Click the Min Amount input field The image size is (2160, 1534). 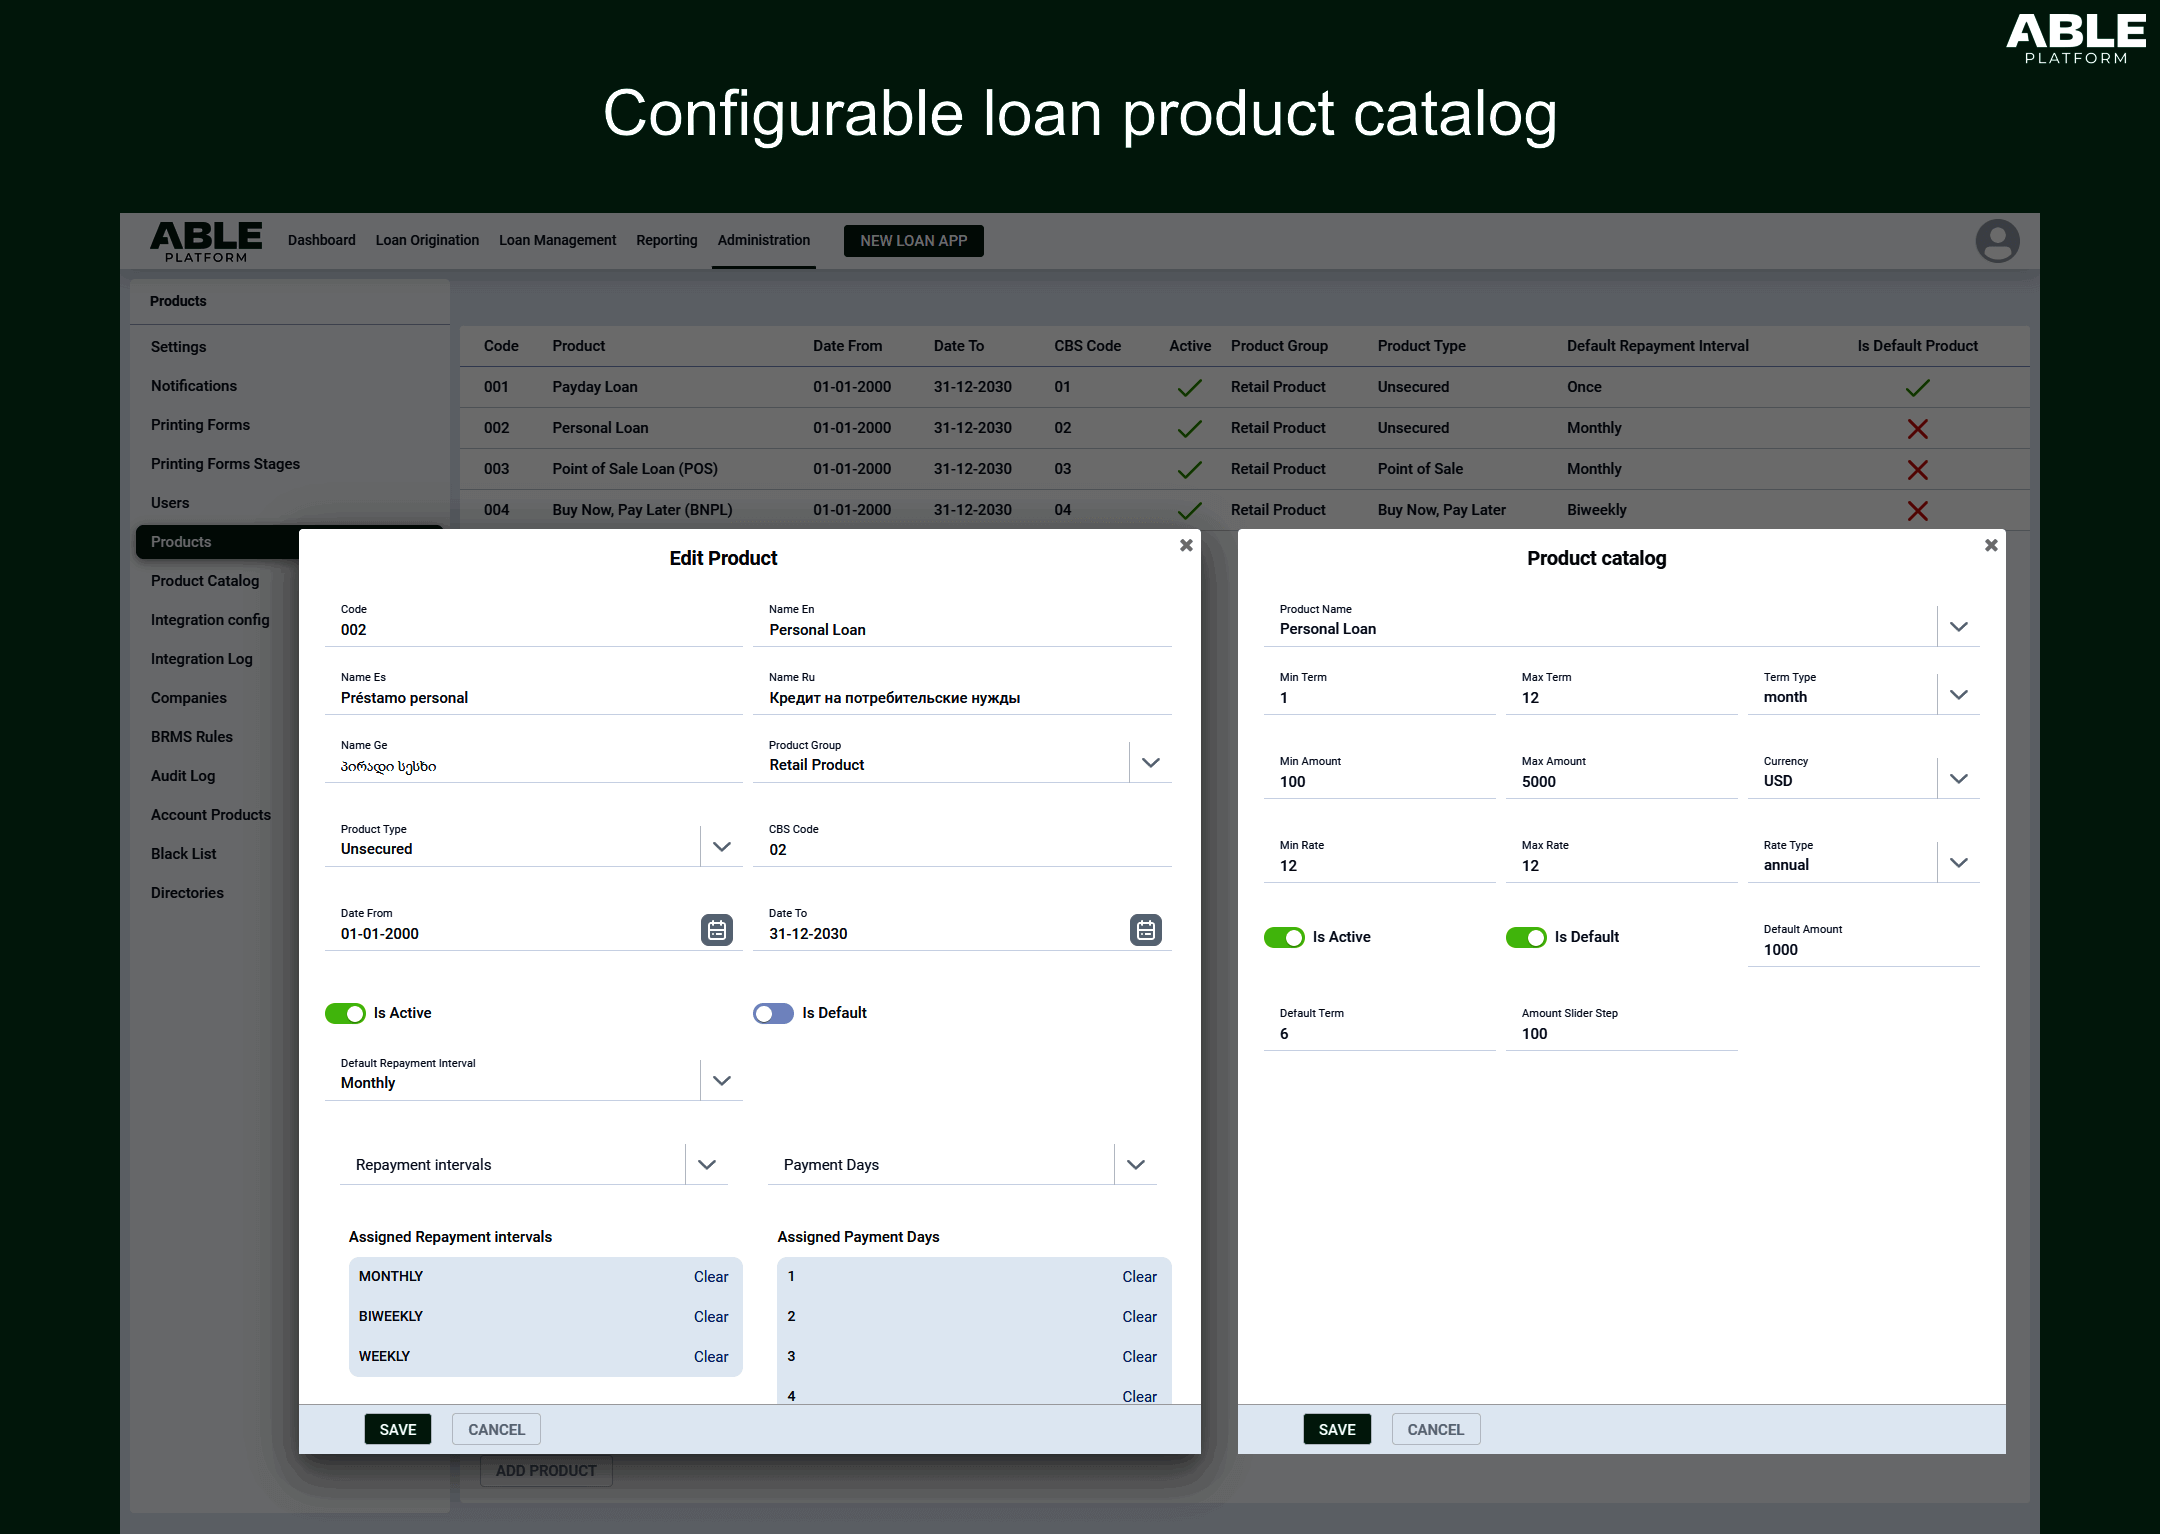point(1380,781)
